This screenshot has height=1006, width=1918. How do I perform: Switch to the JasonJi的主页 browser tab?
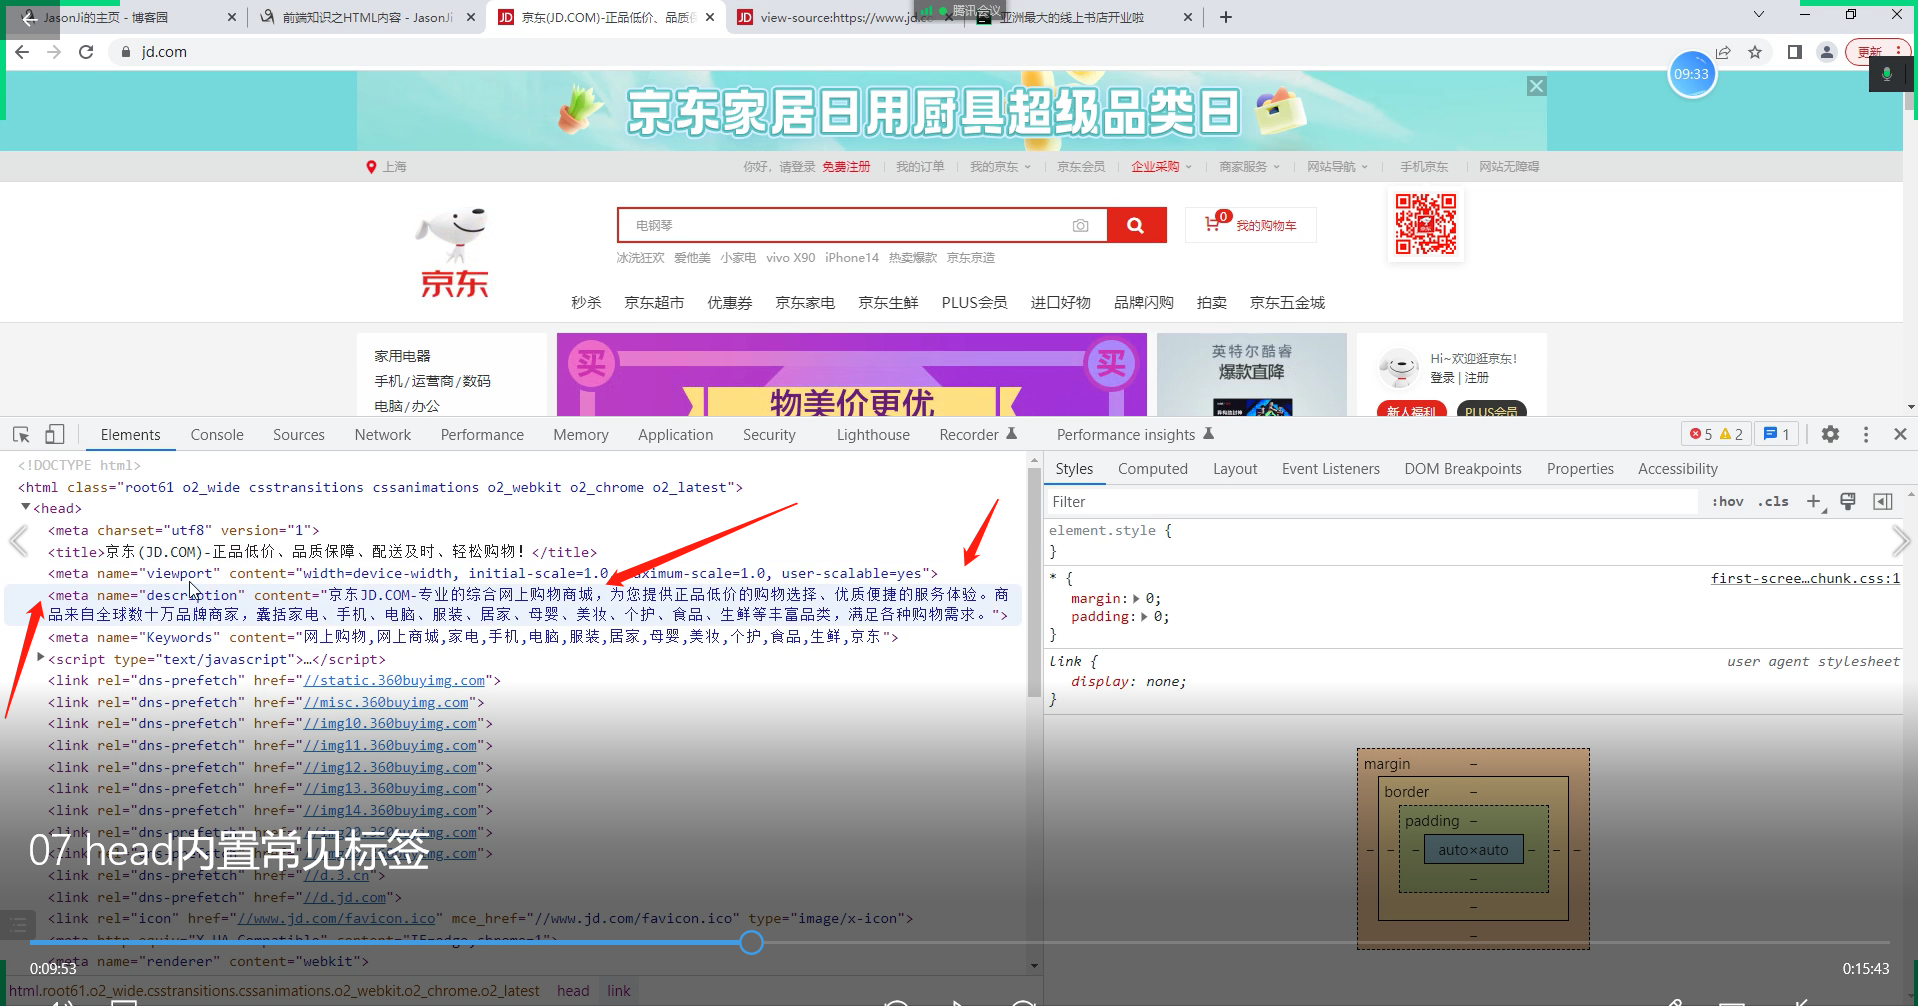click(123, 17)
